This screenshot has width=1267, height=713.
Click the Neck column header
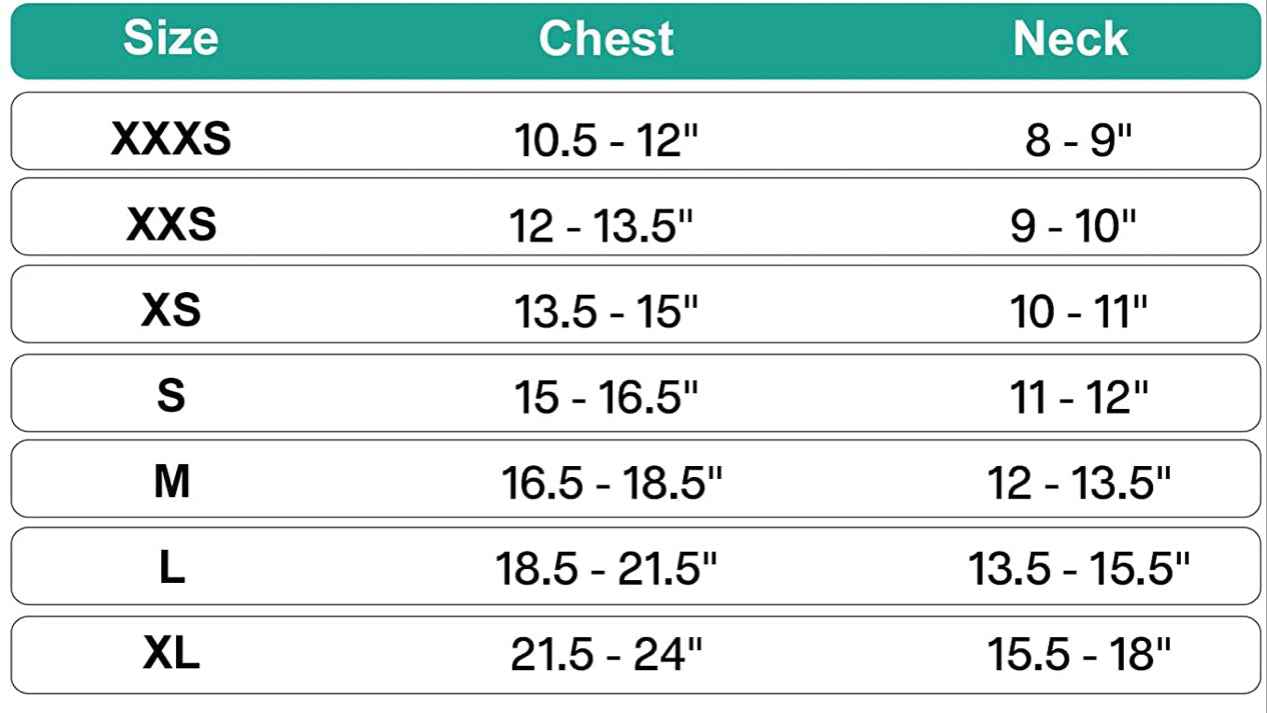(x=1070, y=39)
